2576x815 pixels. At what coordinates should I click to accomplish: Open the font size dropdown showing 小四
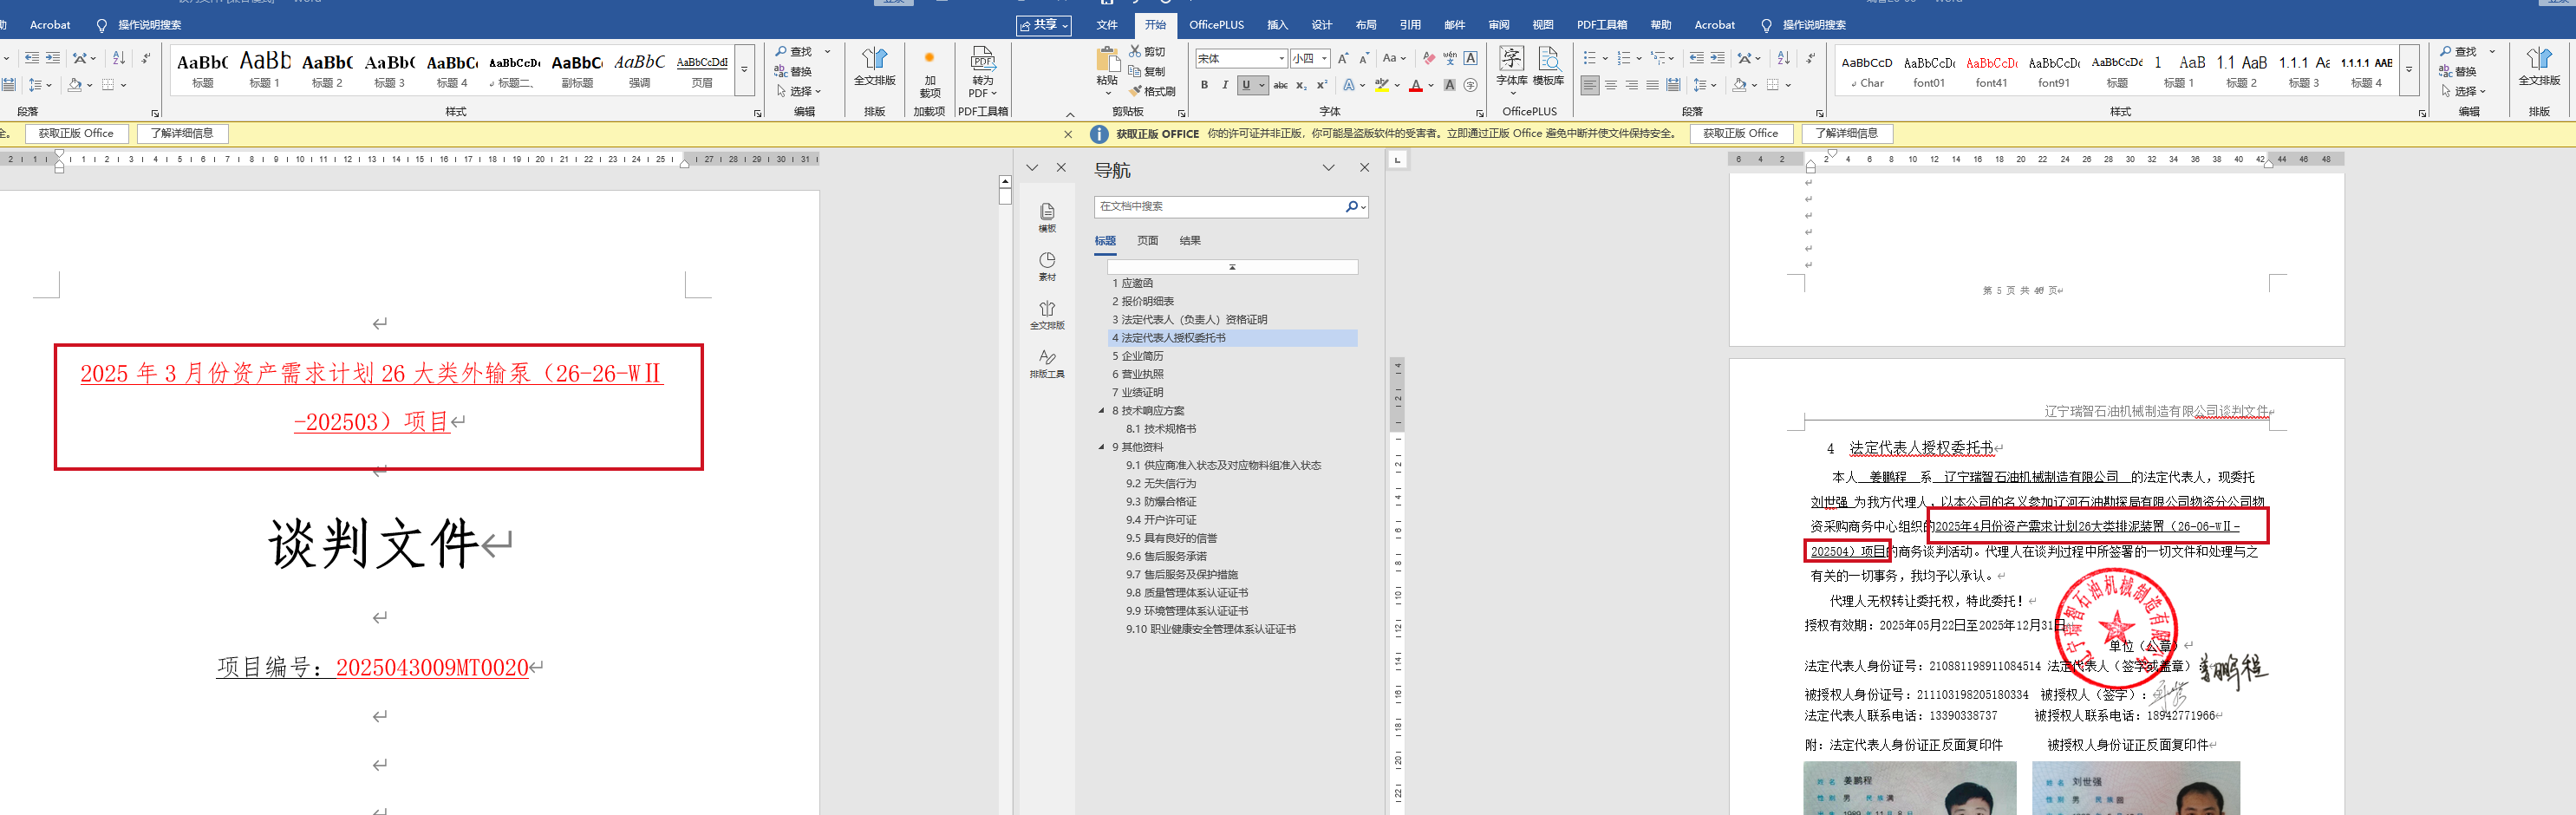click(x=1324, y=59)
